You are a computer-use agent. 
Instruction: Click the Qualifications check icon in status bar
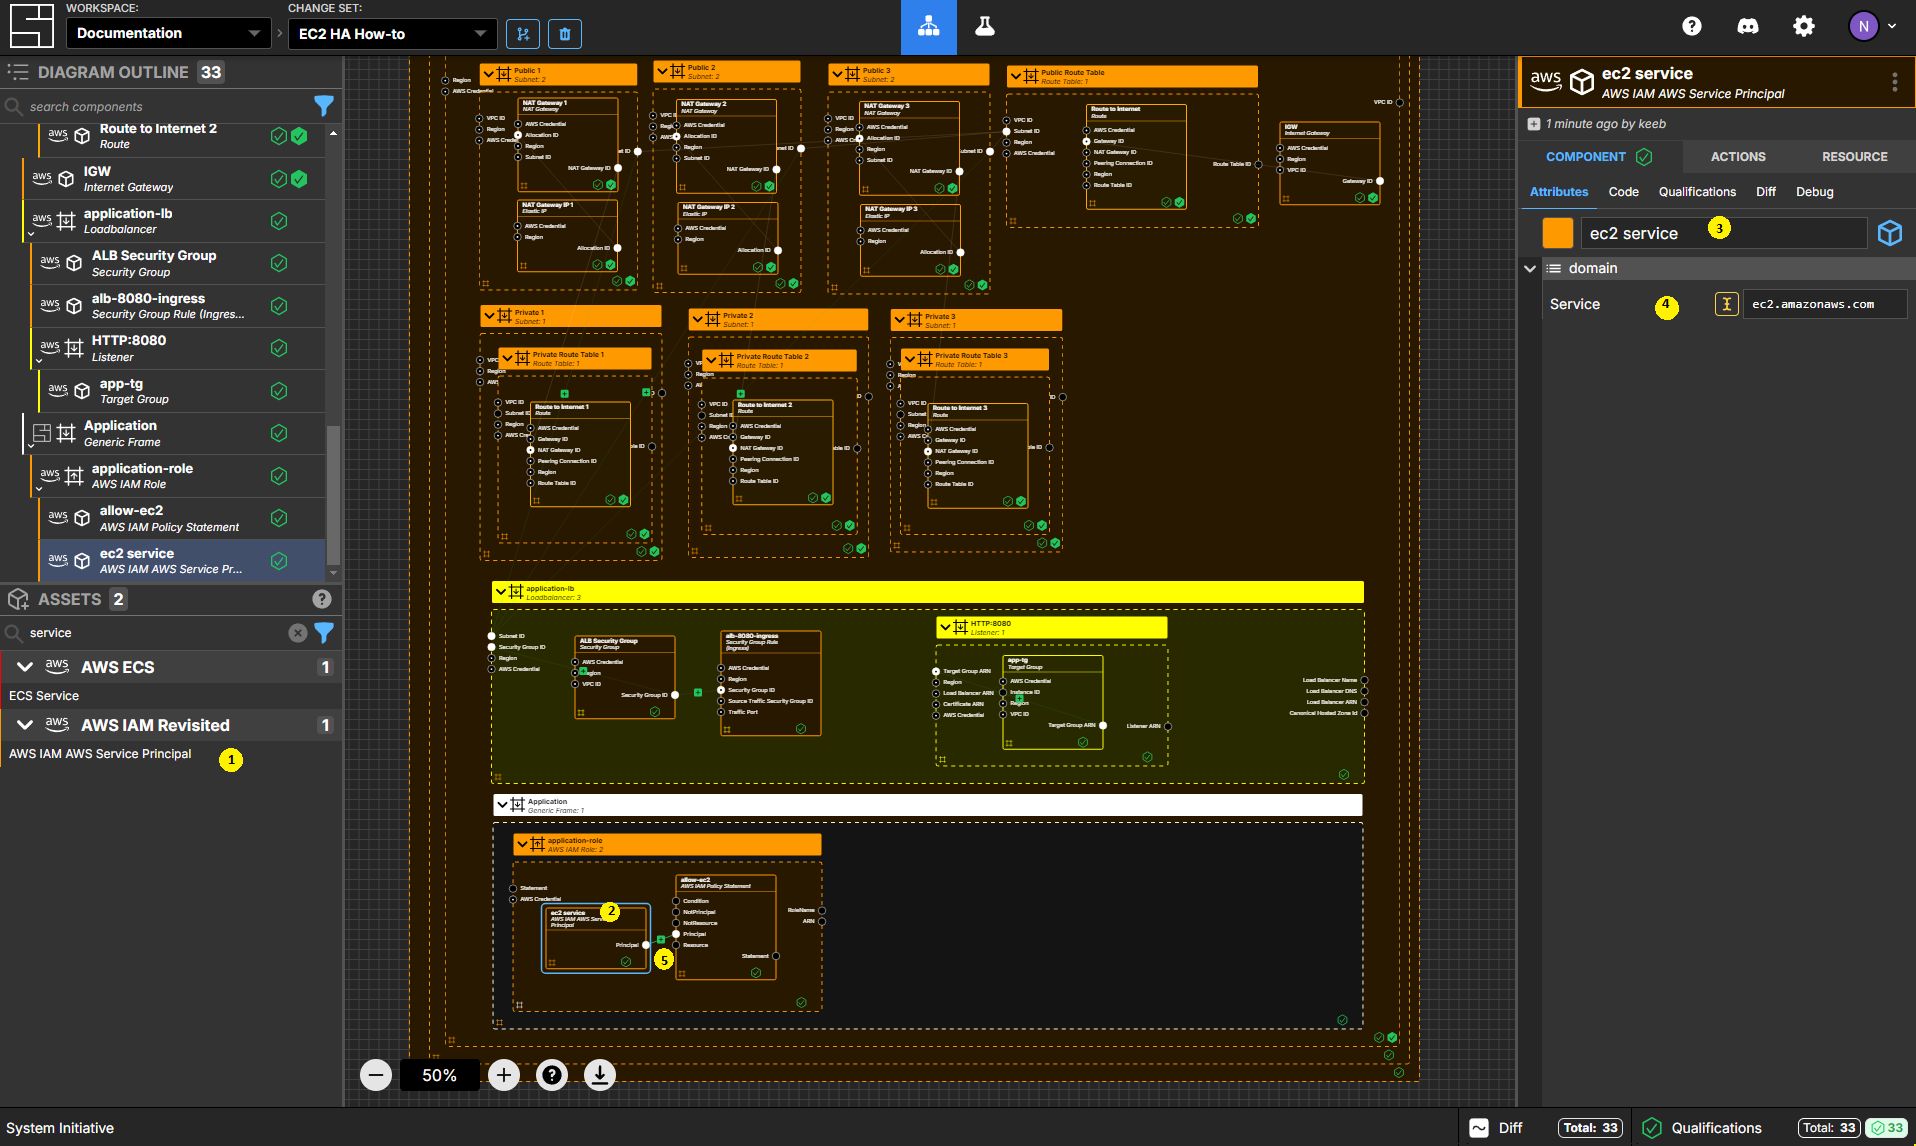point(1652,1128)
